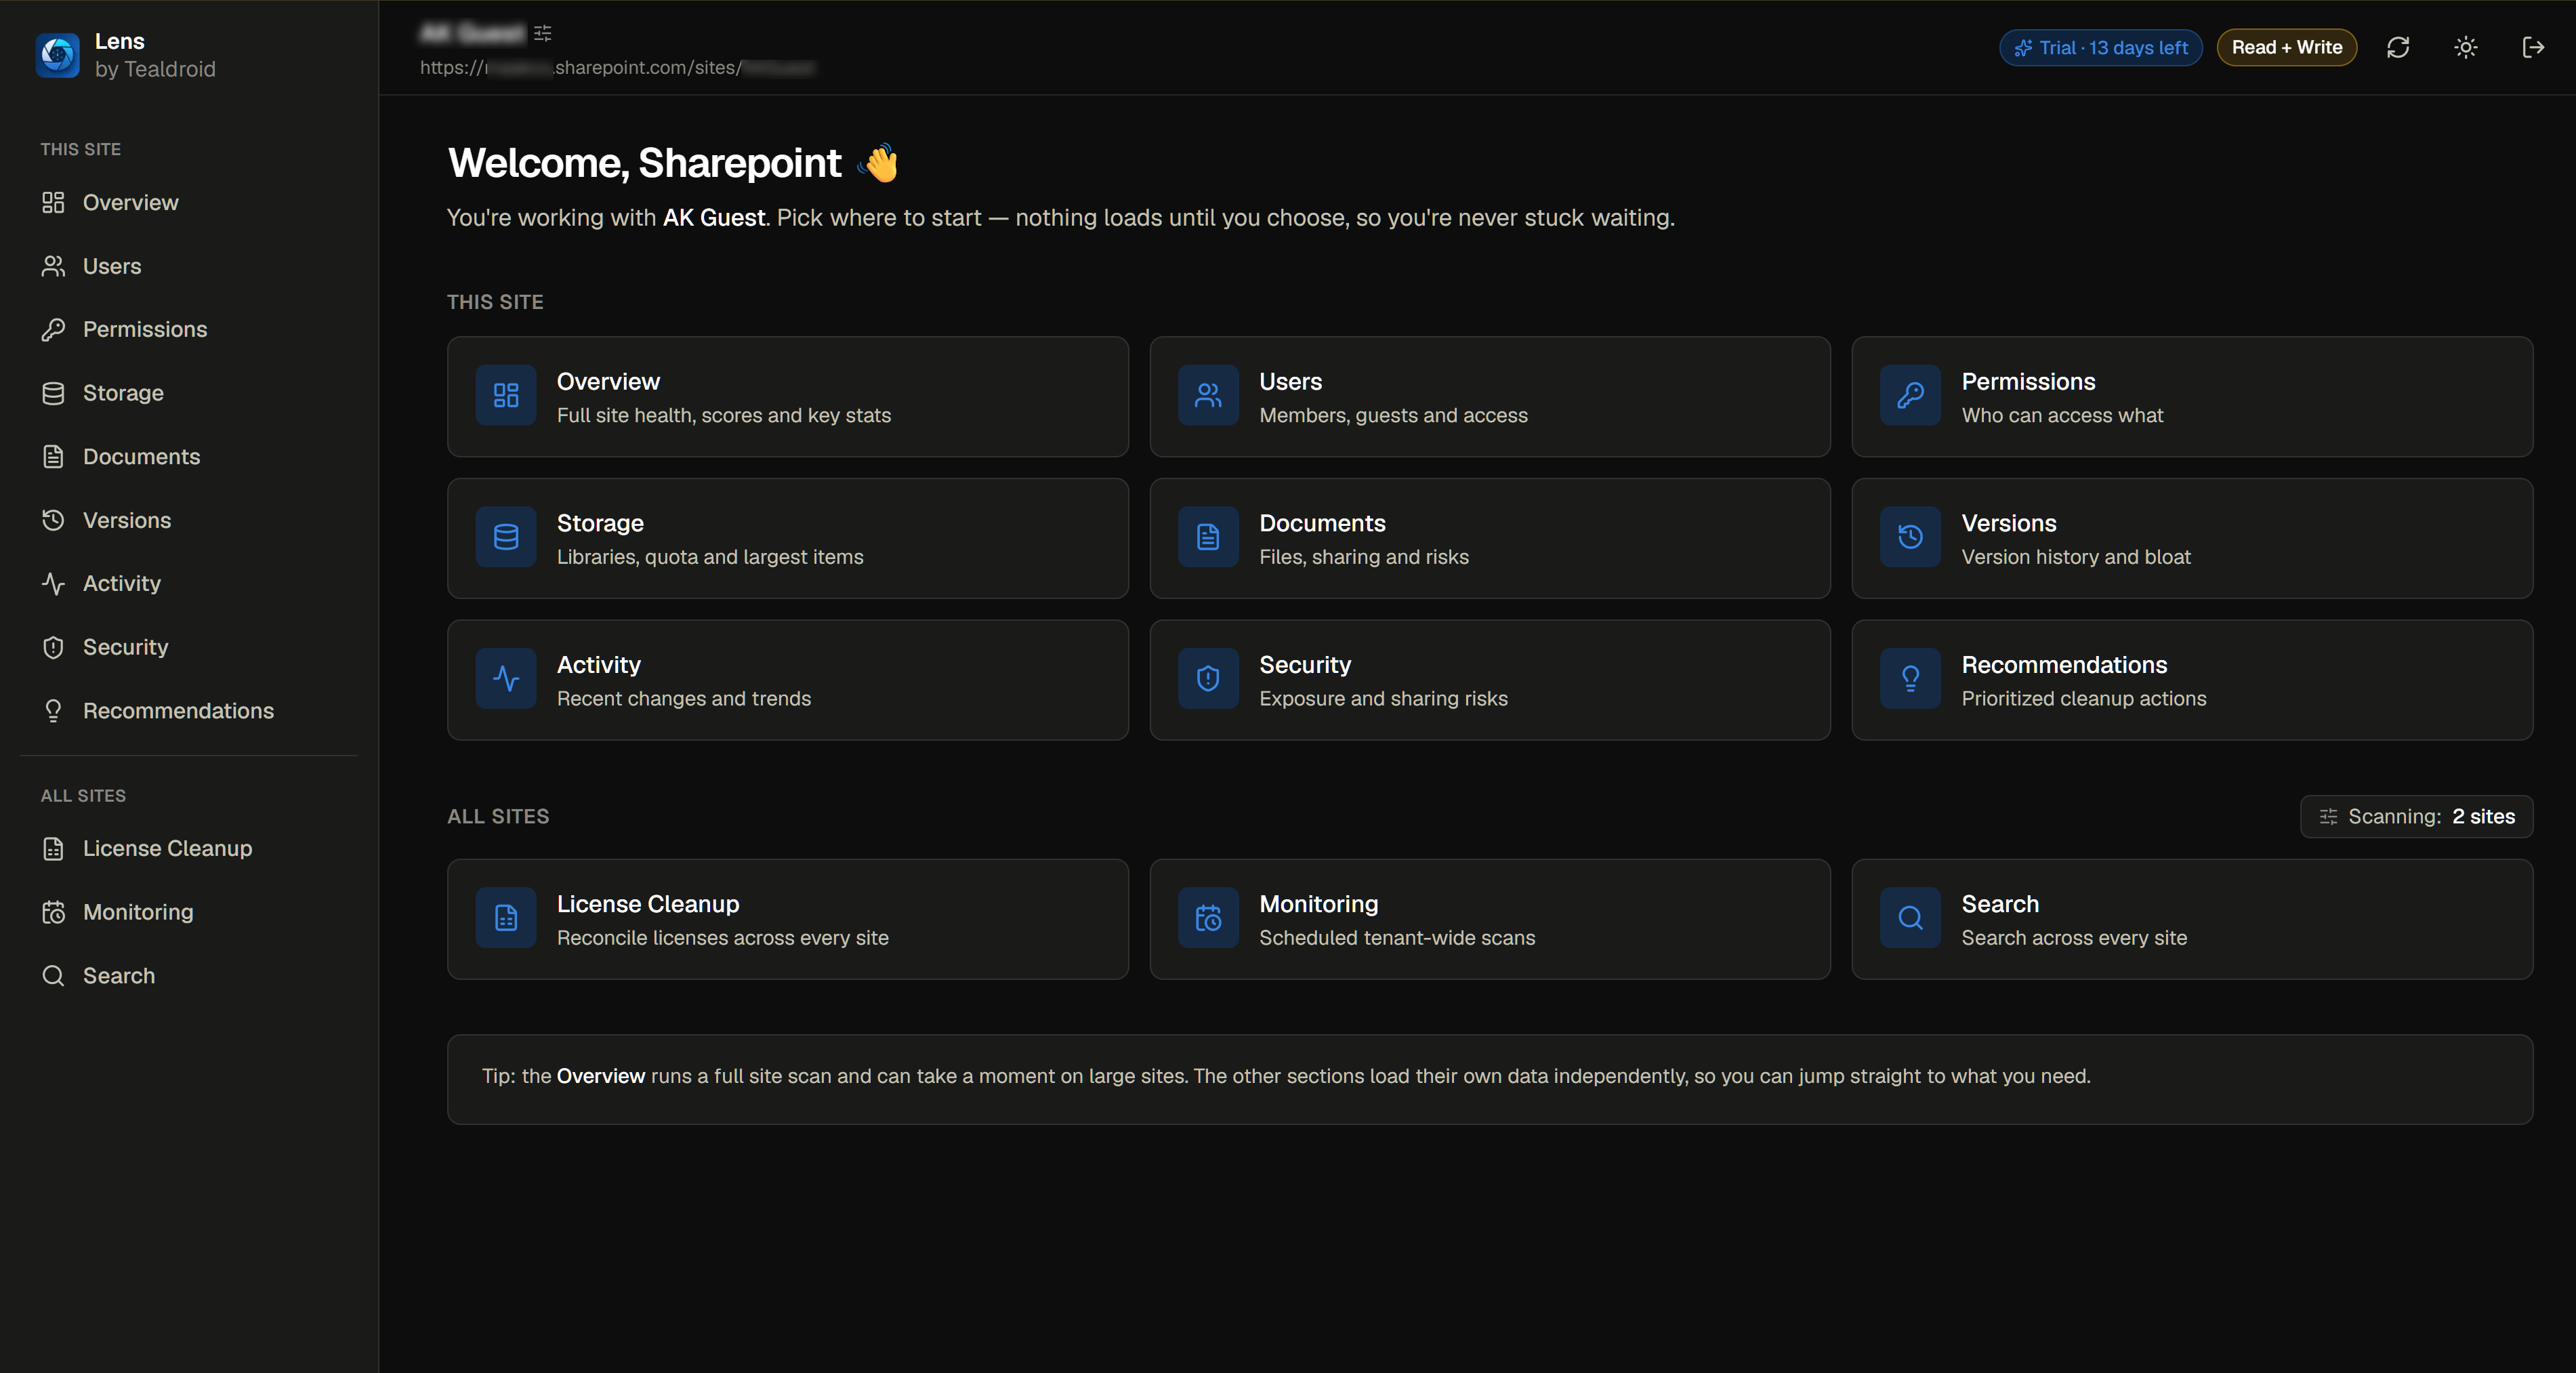Screen dimensions: 2576x1373
Task: Open Overview from the sidebar
Action: click(189, 203)
